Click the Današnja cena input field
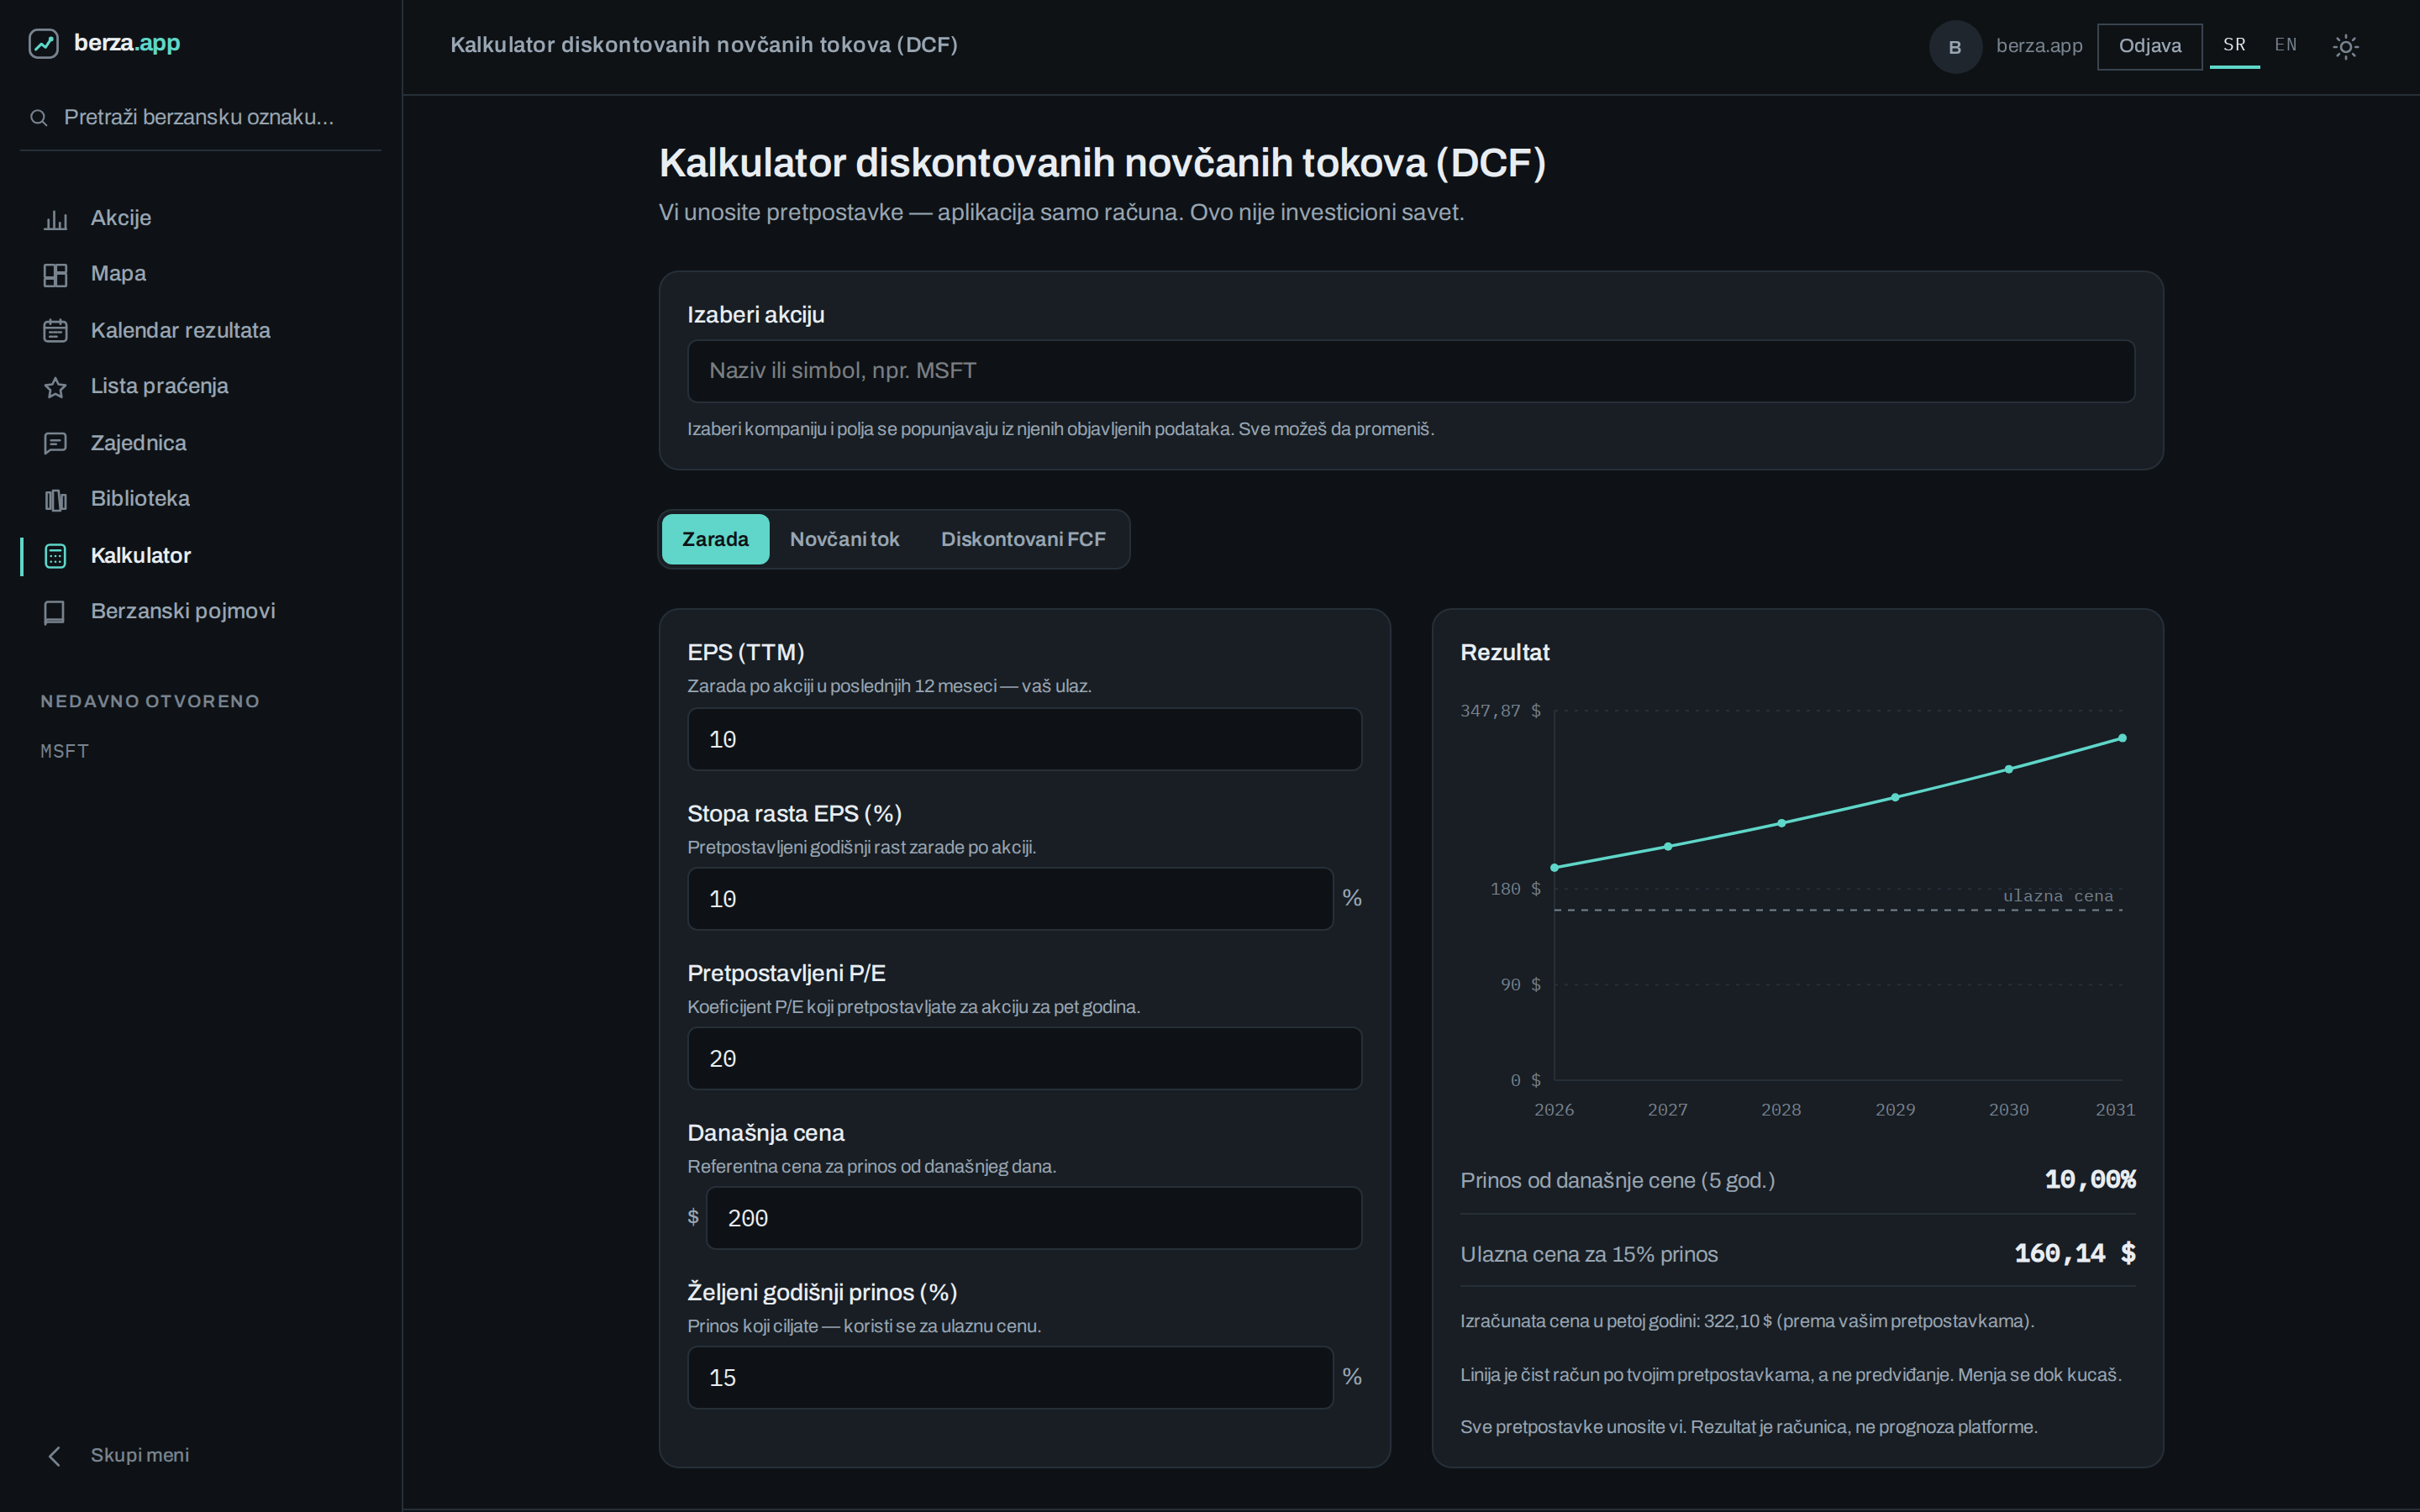This screenshot has width=2420, height=1512. tap(1033, 1218)
